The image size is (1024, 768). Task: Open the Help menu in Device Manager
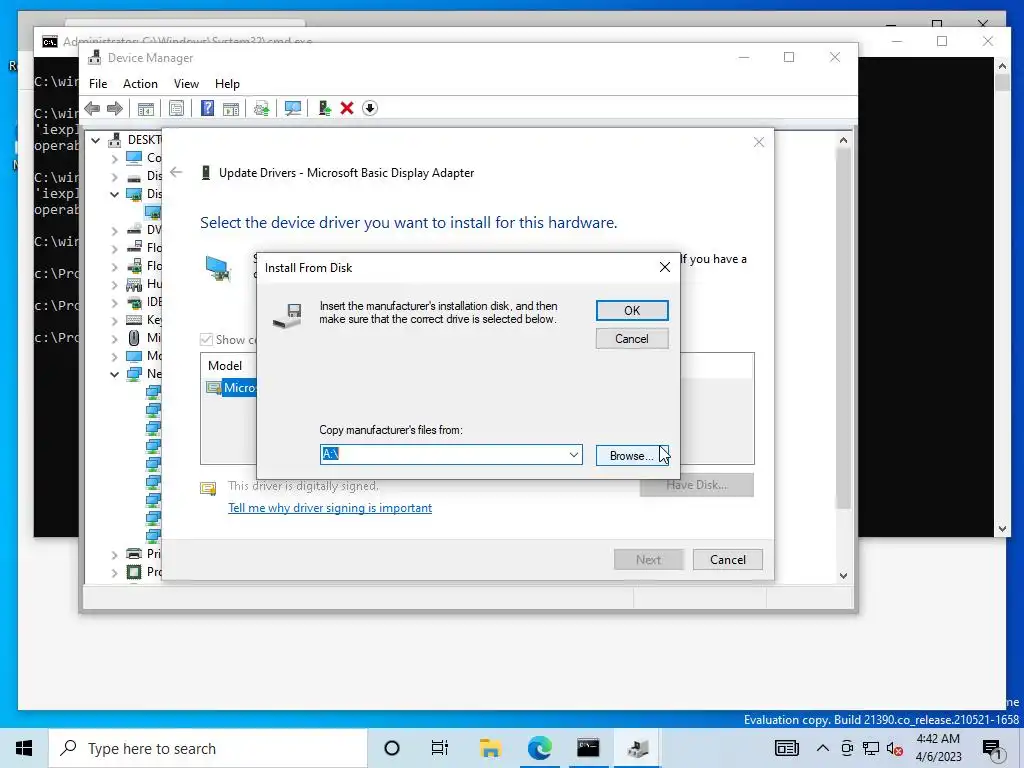227,84
